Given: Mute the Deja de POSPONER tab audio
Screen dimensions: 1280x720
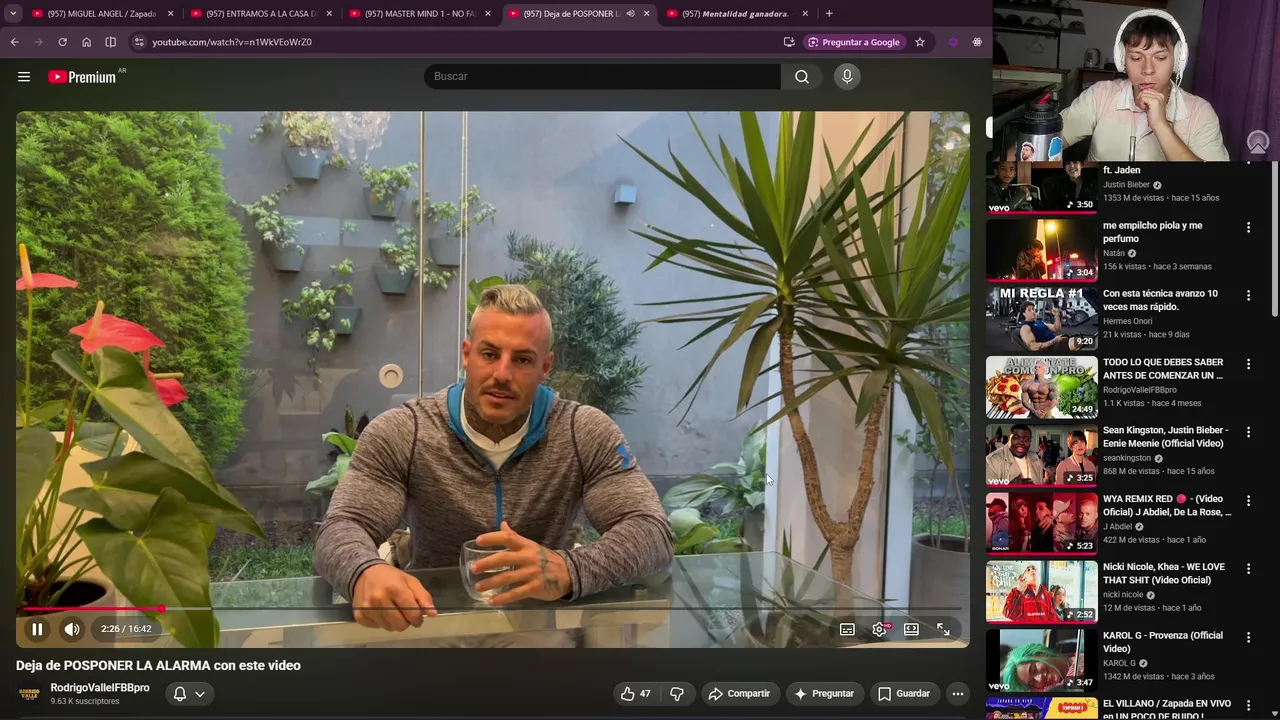Looking at the screenshot, I should click(630, 14).
